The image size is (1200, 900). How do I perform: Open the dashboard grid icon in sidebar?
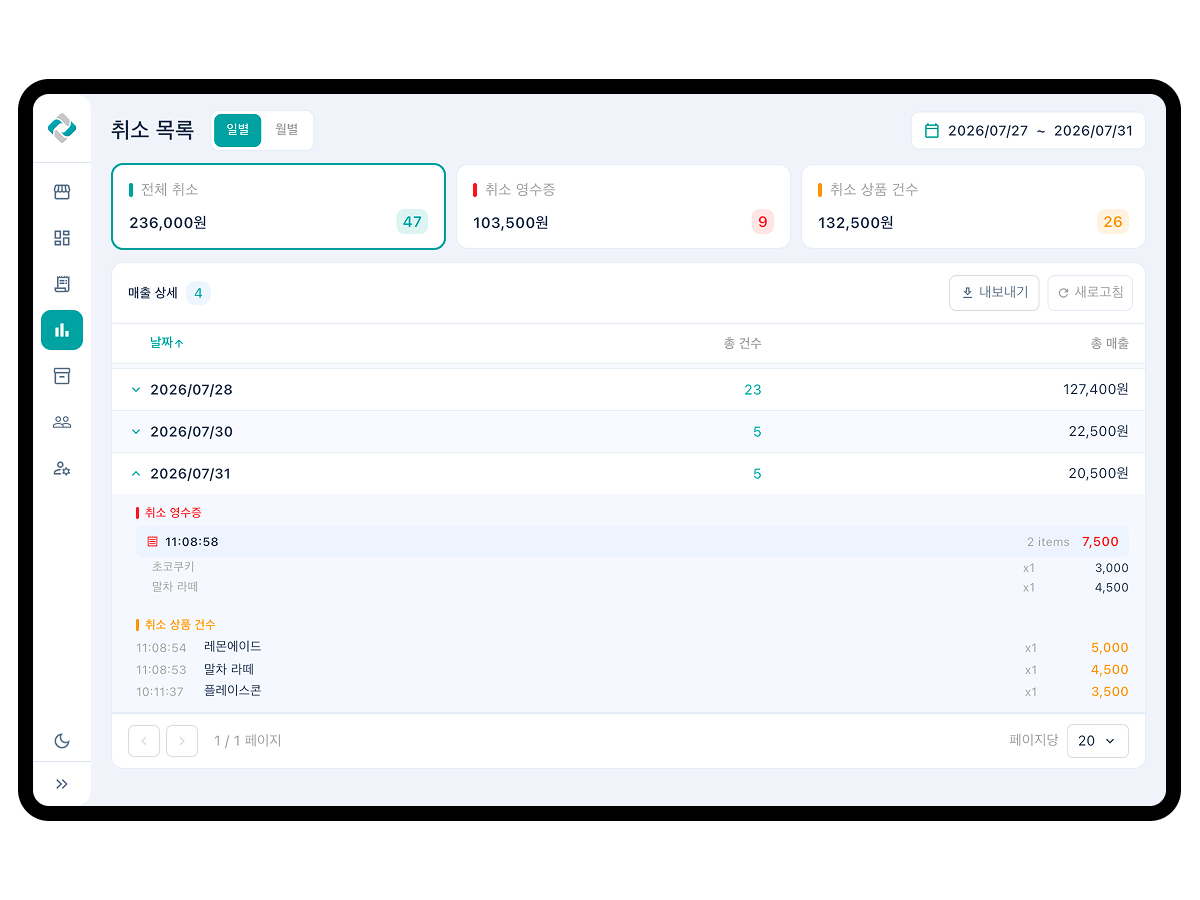pos(62,238)
